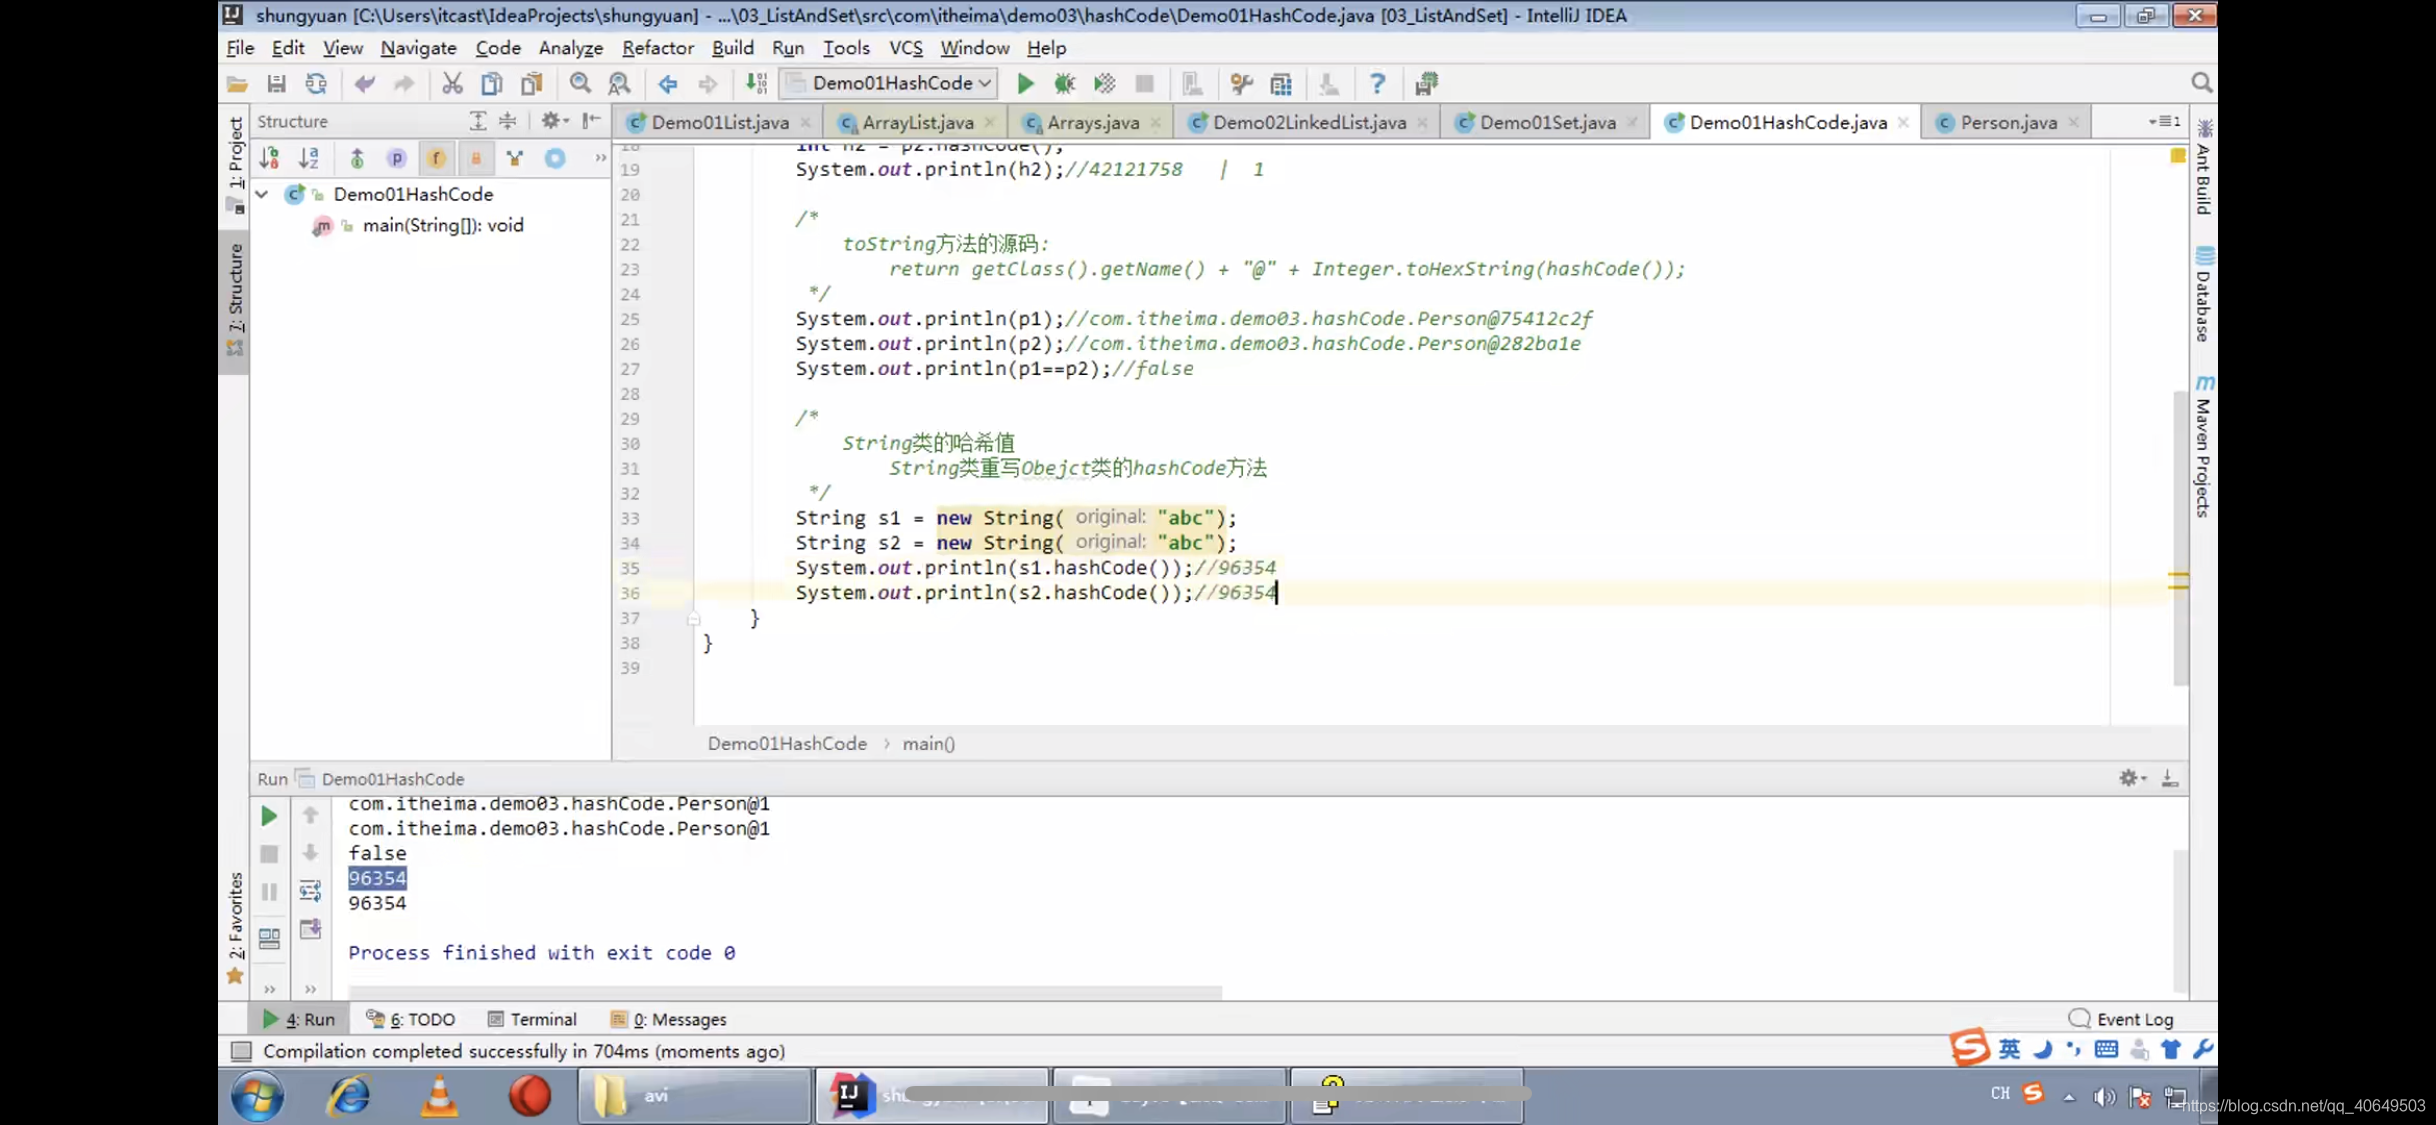Image resolution: width=2436 pixels, height=1125 pixels.
Task: Click the Find magnifier icon in toolbar
Action: point(580,84)
